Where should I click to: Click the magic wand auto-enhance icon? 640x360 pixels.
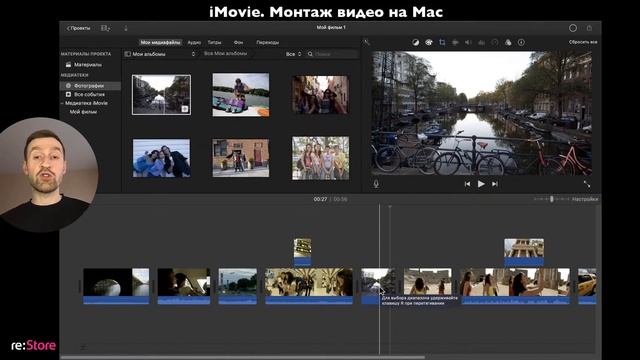367,42
